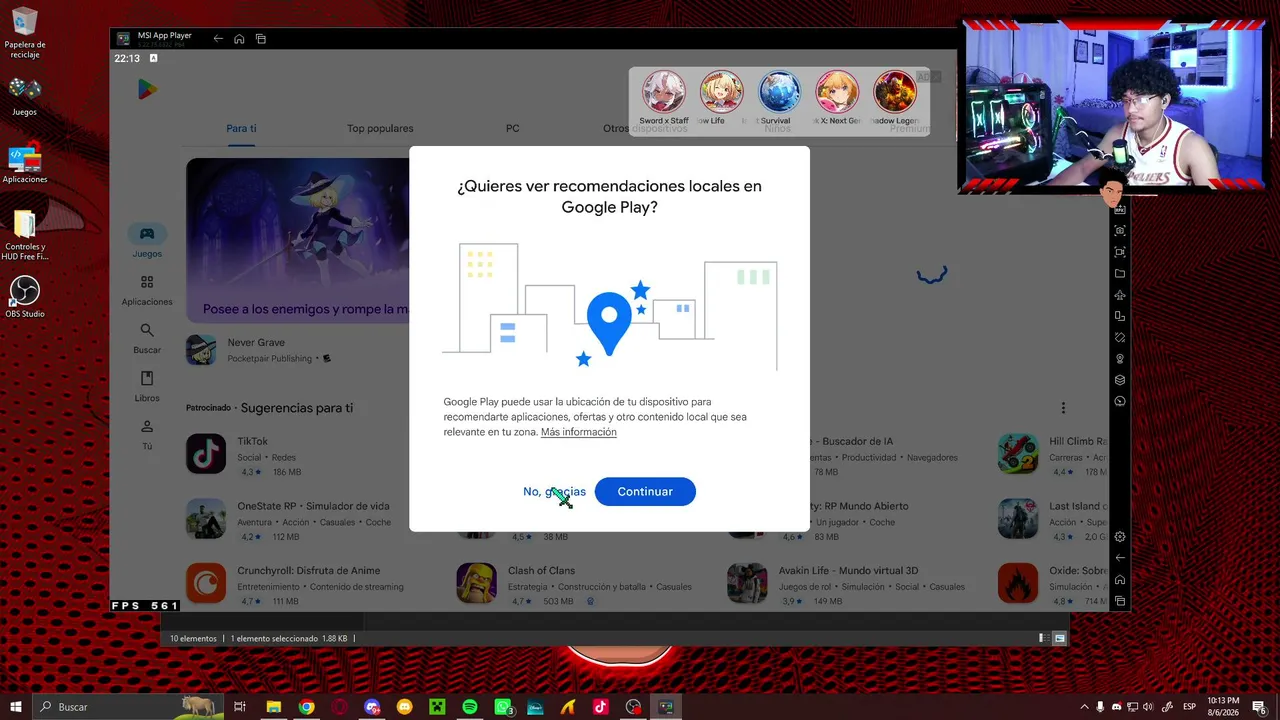Click the home icon in MSI side toolbar
The image size is (1280, 720).
tap(1120, 580)
